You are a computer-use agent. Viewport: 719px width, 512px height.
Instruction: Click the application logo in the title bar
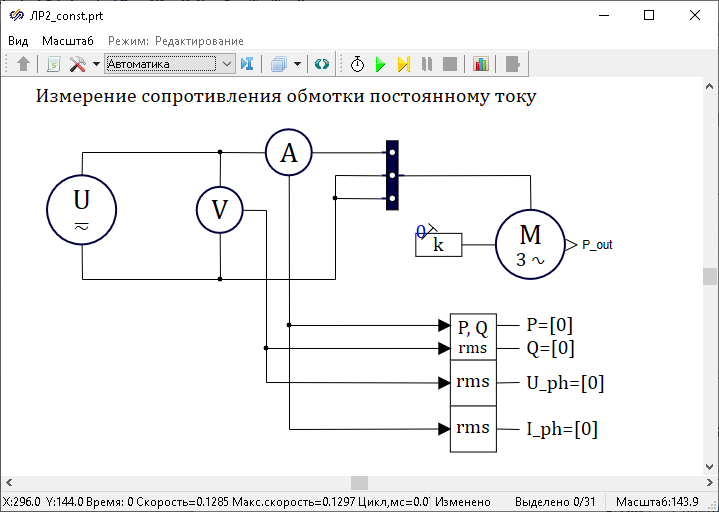(x=17, y=16)
